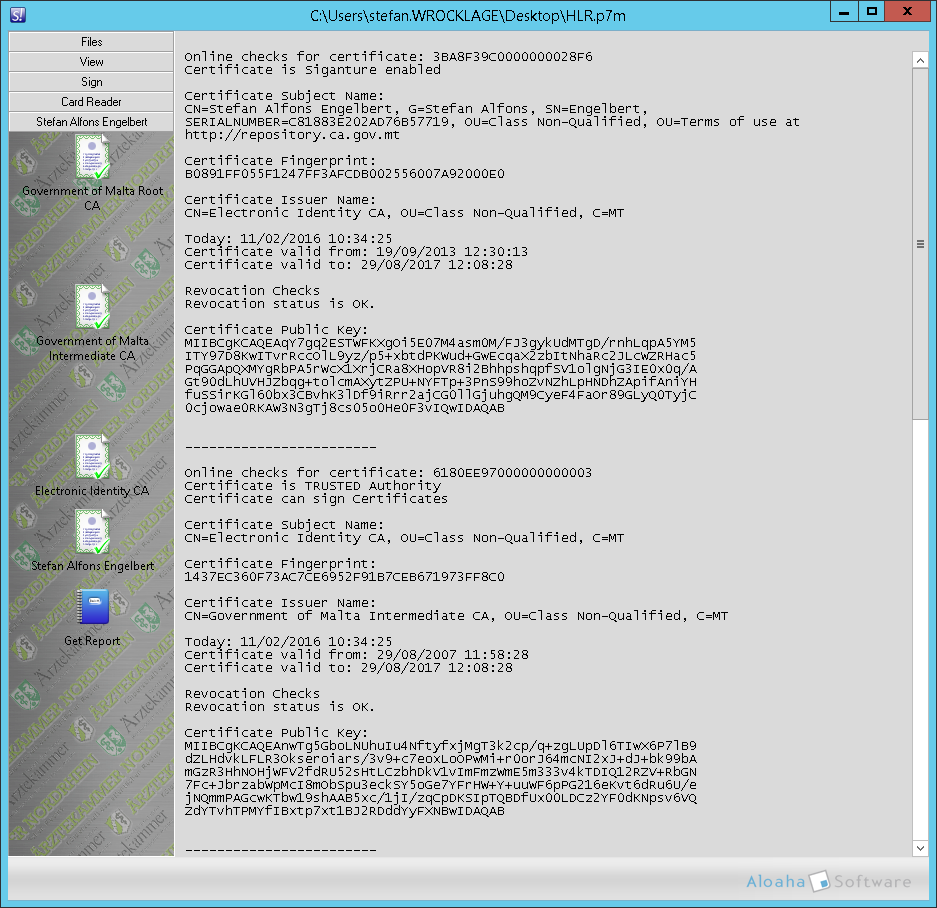Open the Card Reader section

click(92, 102)
